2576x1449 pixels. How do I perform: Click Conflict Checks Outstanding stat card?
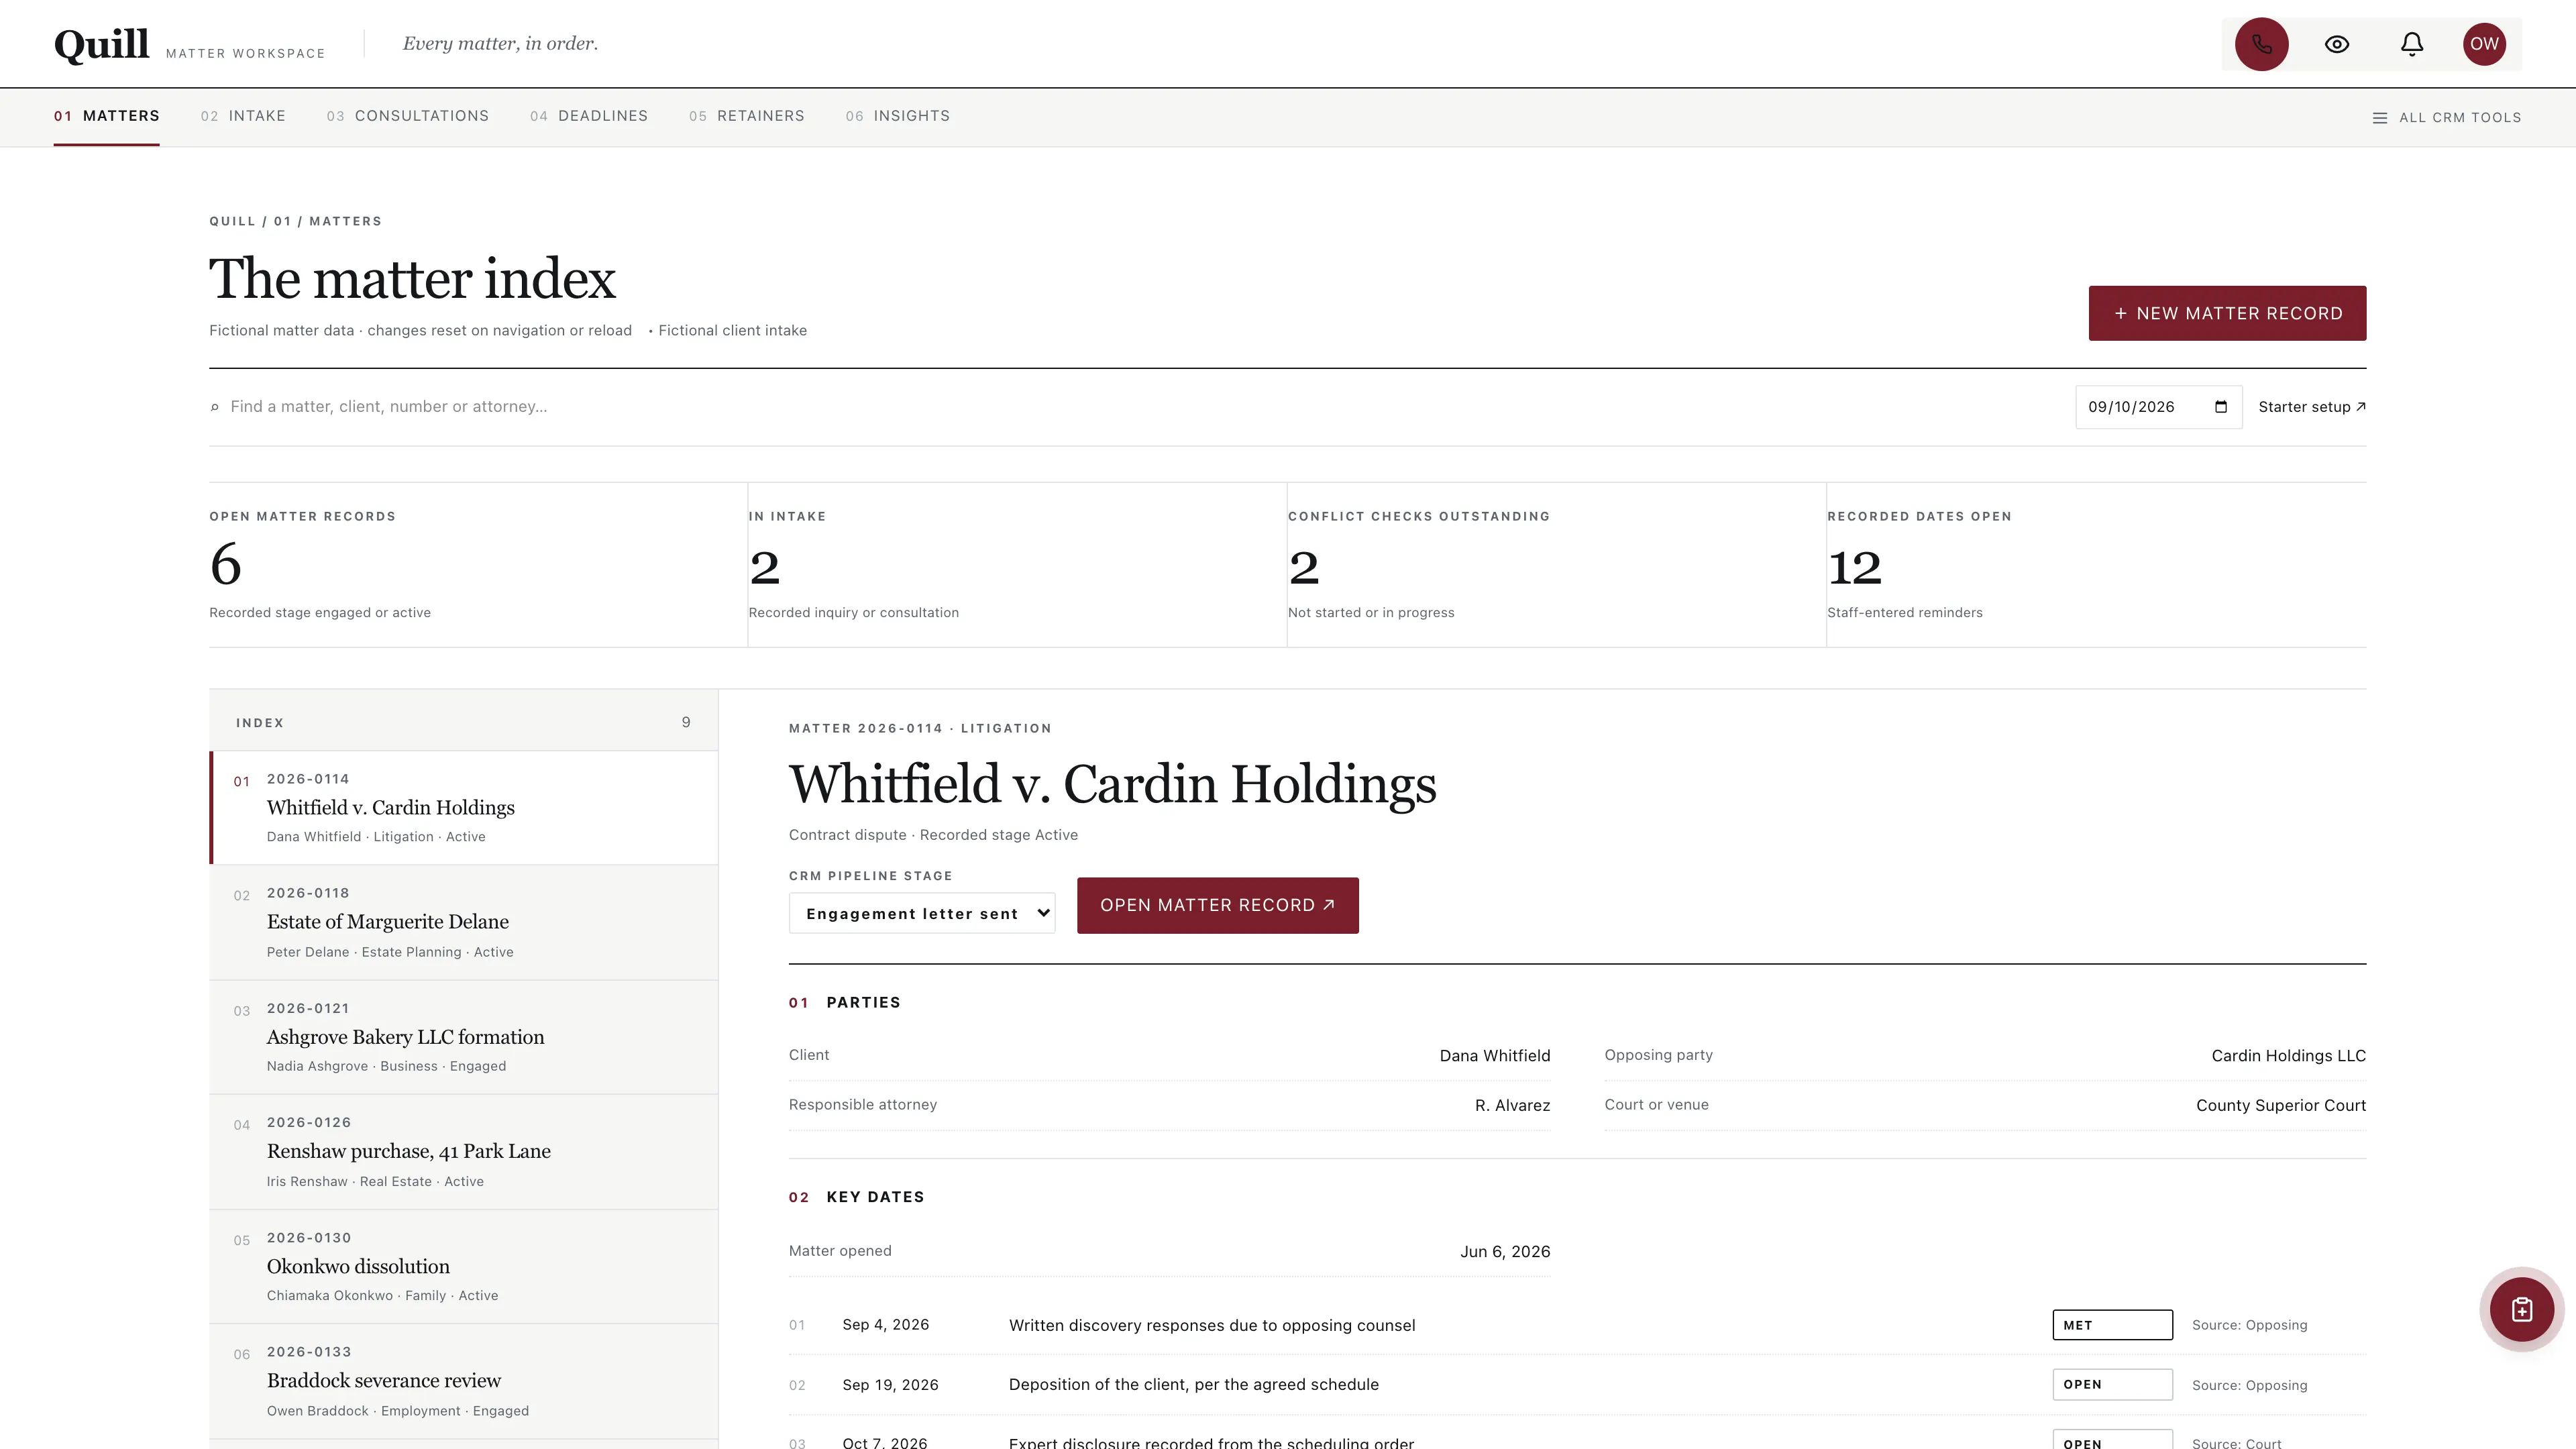pyautogui.click(x=1556, y=565)
